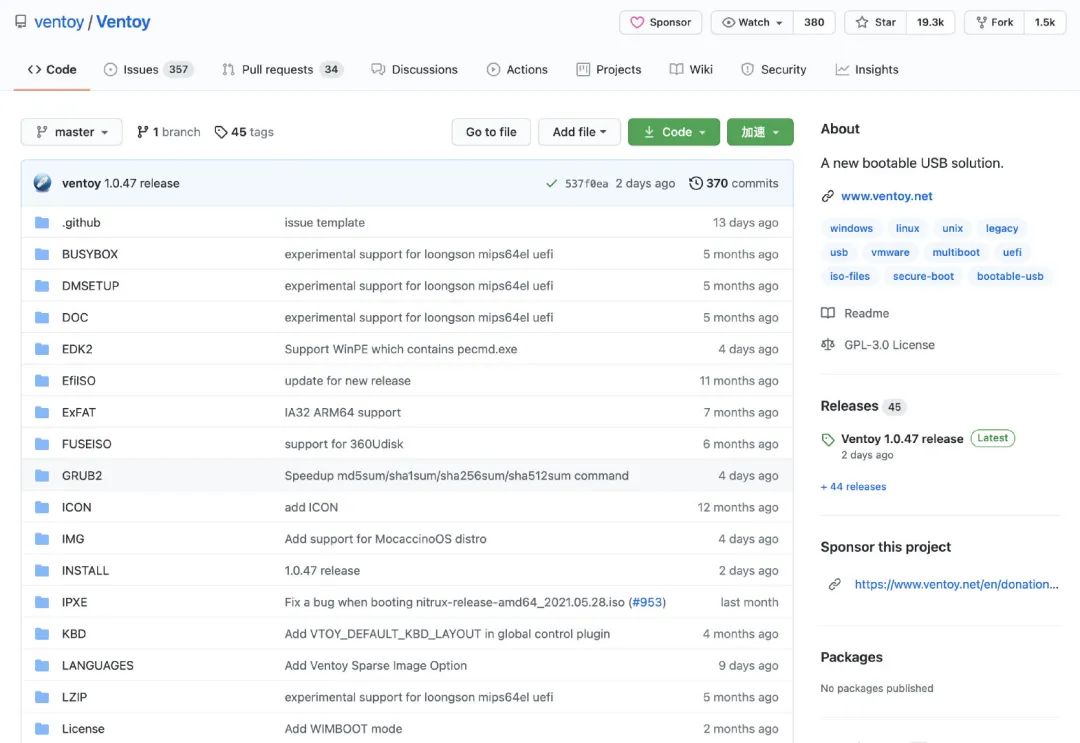The height and width of the screenshot is (743, 1080).
Task: Open the + 44 releases link
Action: [x=853, y=487]
